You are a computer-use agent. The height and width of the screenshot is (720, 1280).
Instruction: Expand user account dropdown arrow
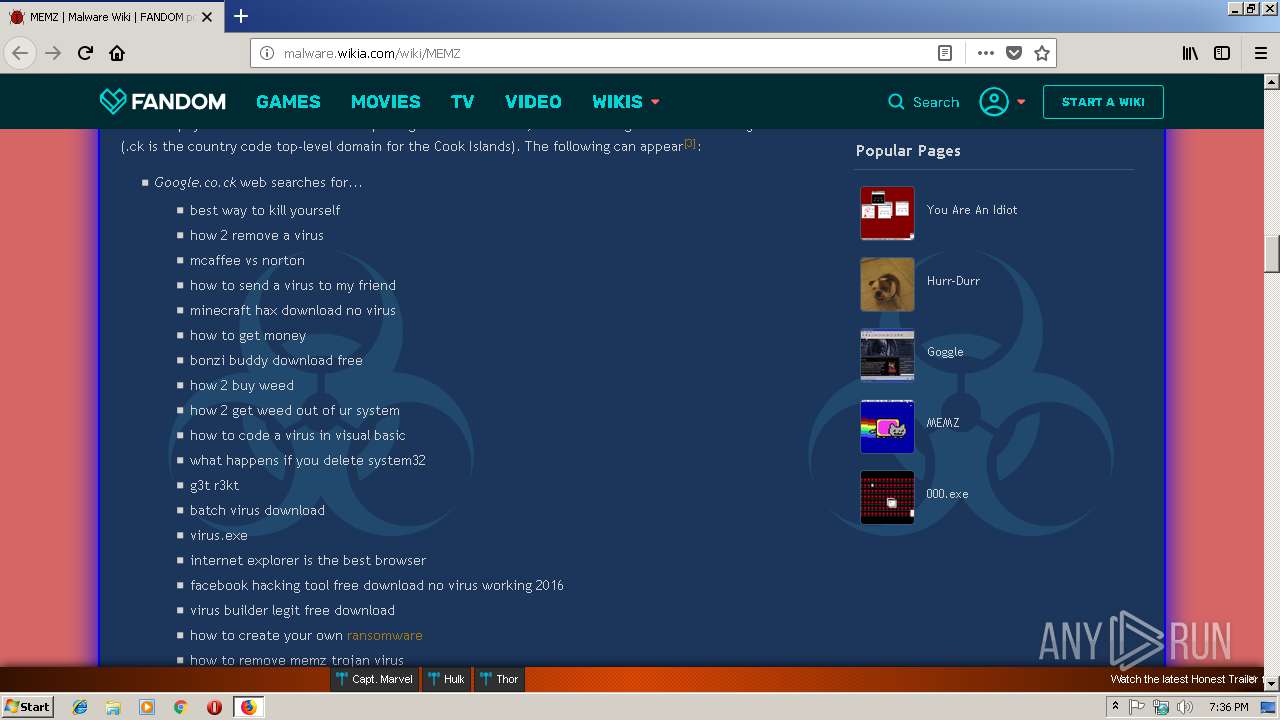click(1021, 102)
